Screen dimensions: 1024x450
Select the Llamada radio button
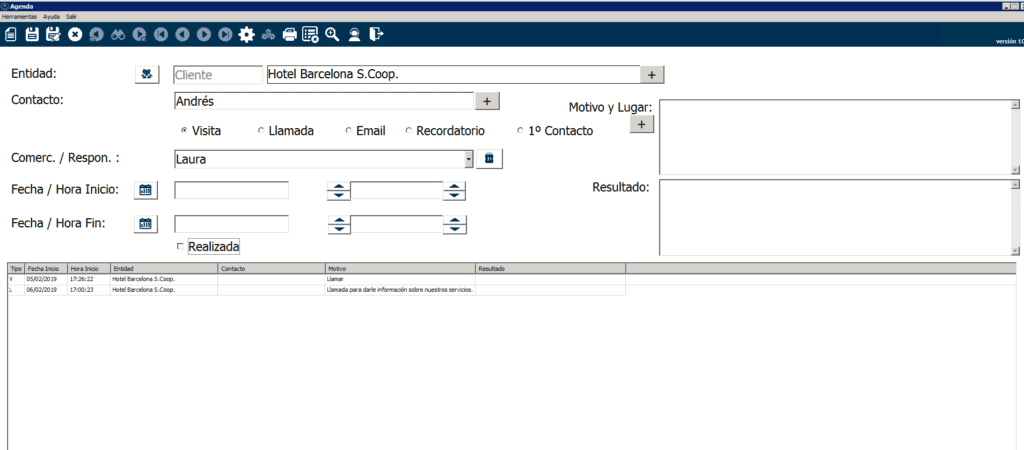pos(262,131)
